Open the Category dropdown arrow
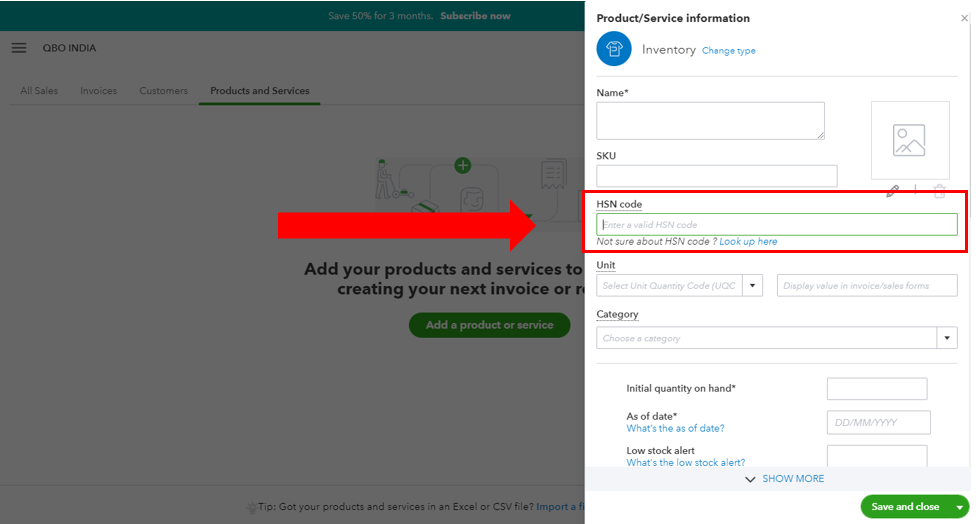The width and height of the screenshot is (976, 524). [x=947, y=338]
